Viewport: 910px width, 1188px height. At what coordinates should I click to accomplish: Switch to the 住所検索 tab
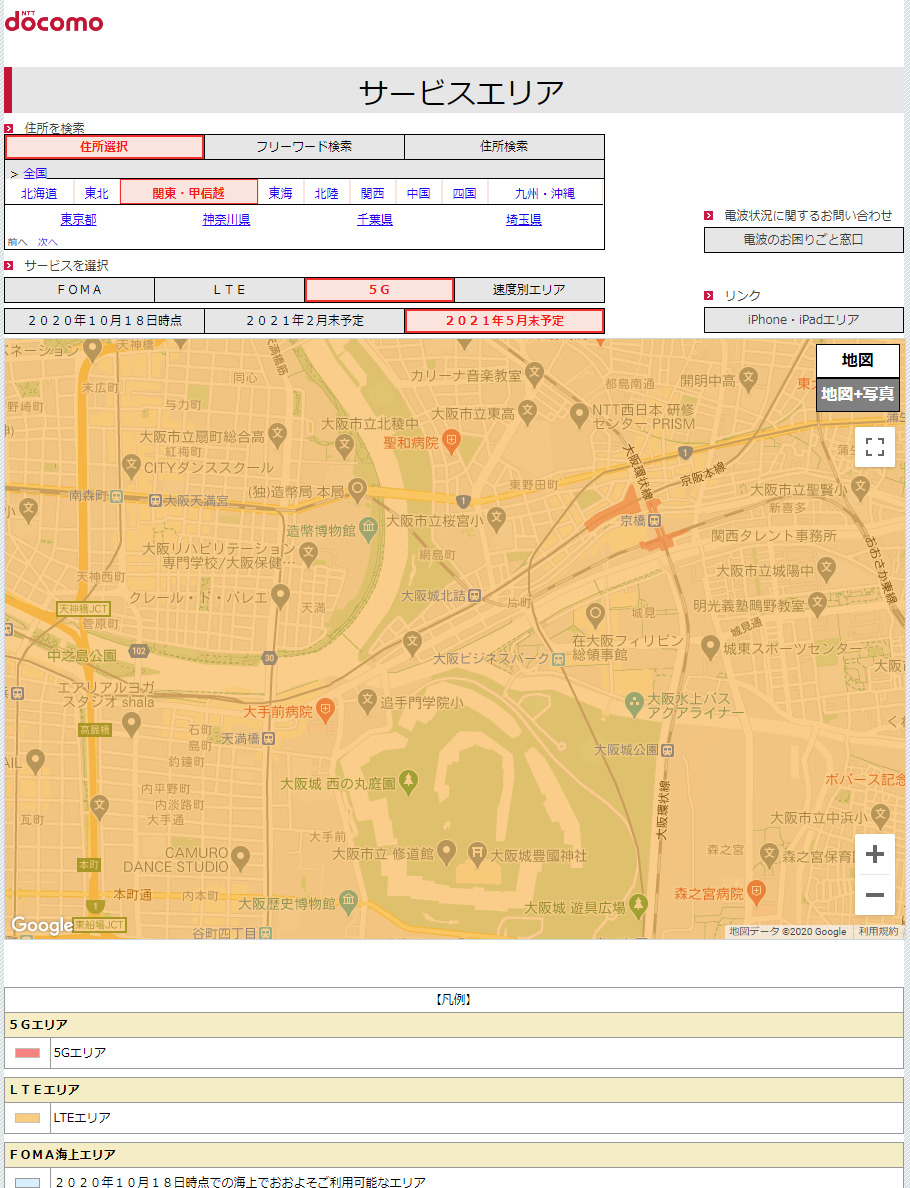click(x=504, y=147)
